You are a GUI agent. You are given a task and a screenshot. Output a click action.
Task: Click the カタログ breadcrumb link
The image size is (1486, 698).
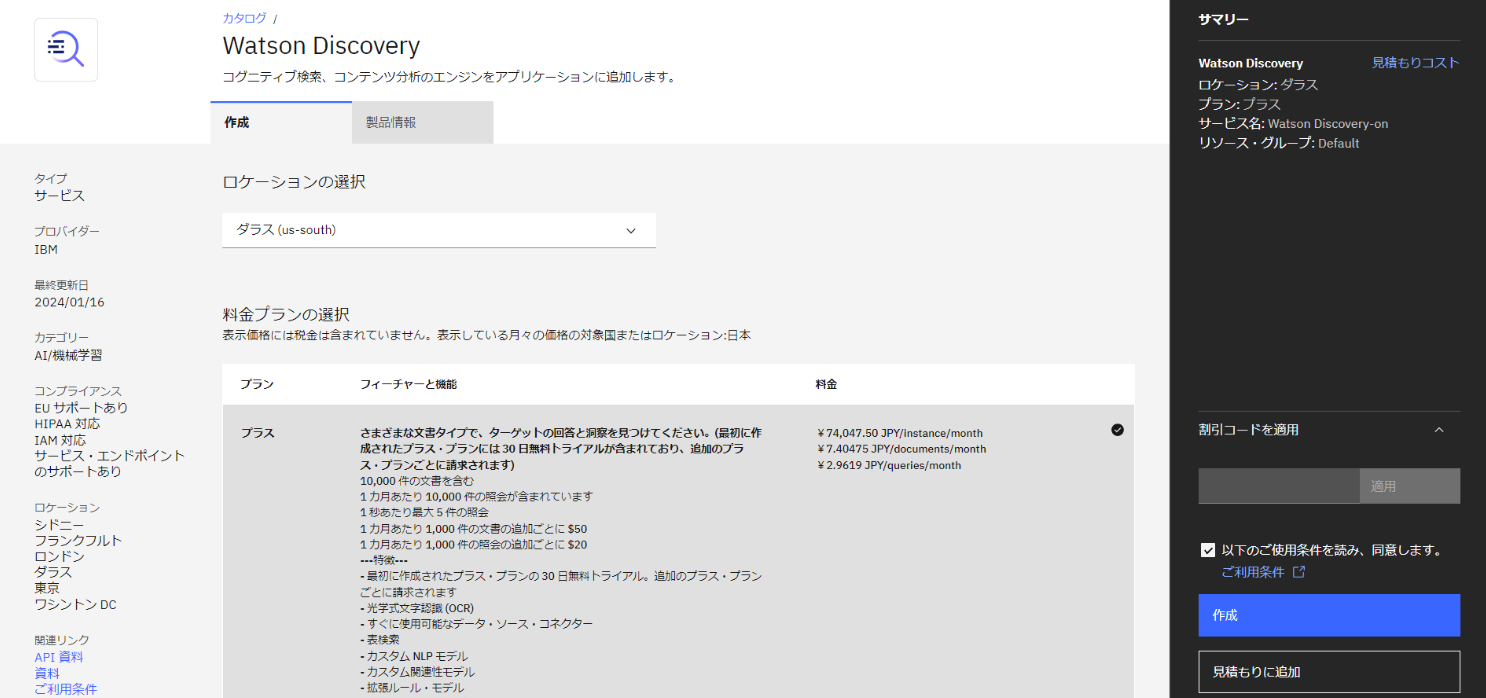click(244, 18)
